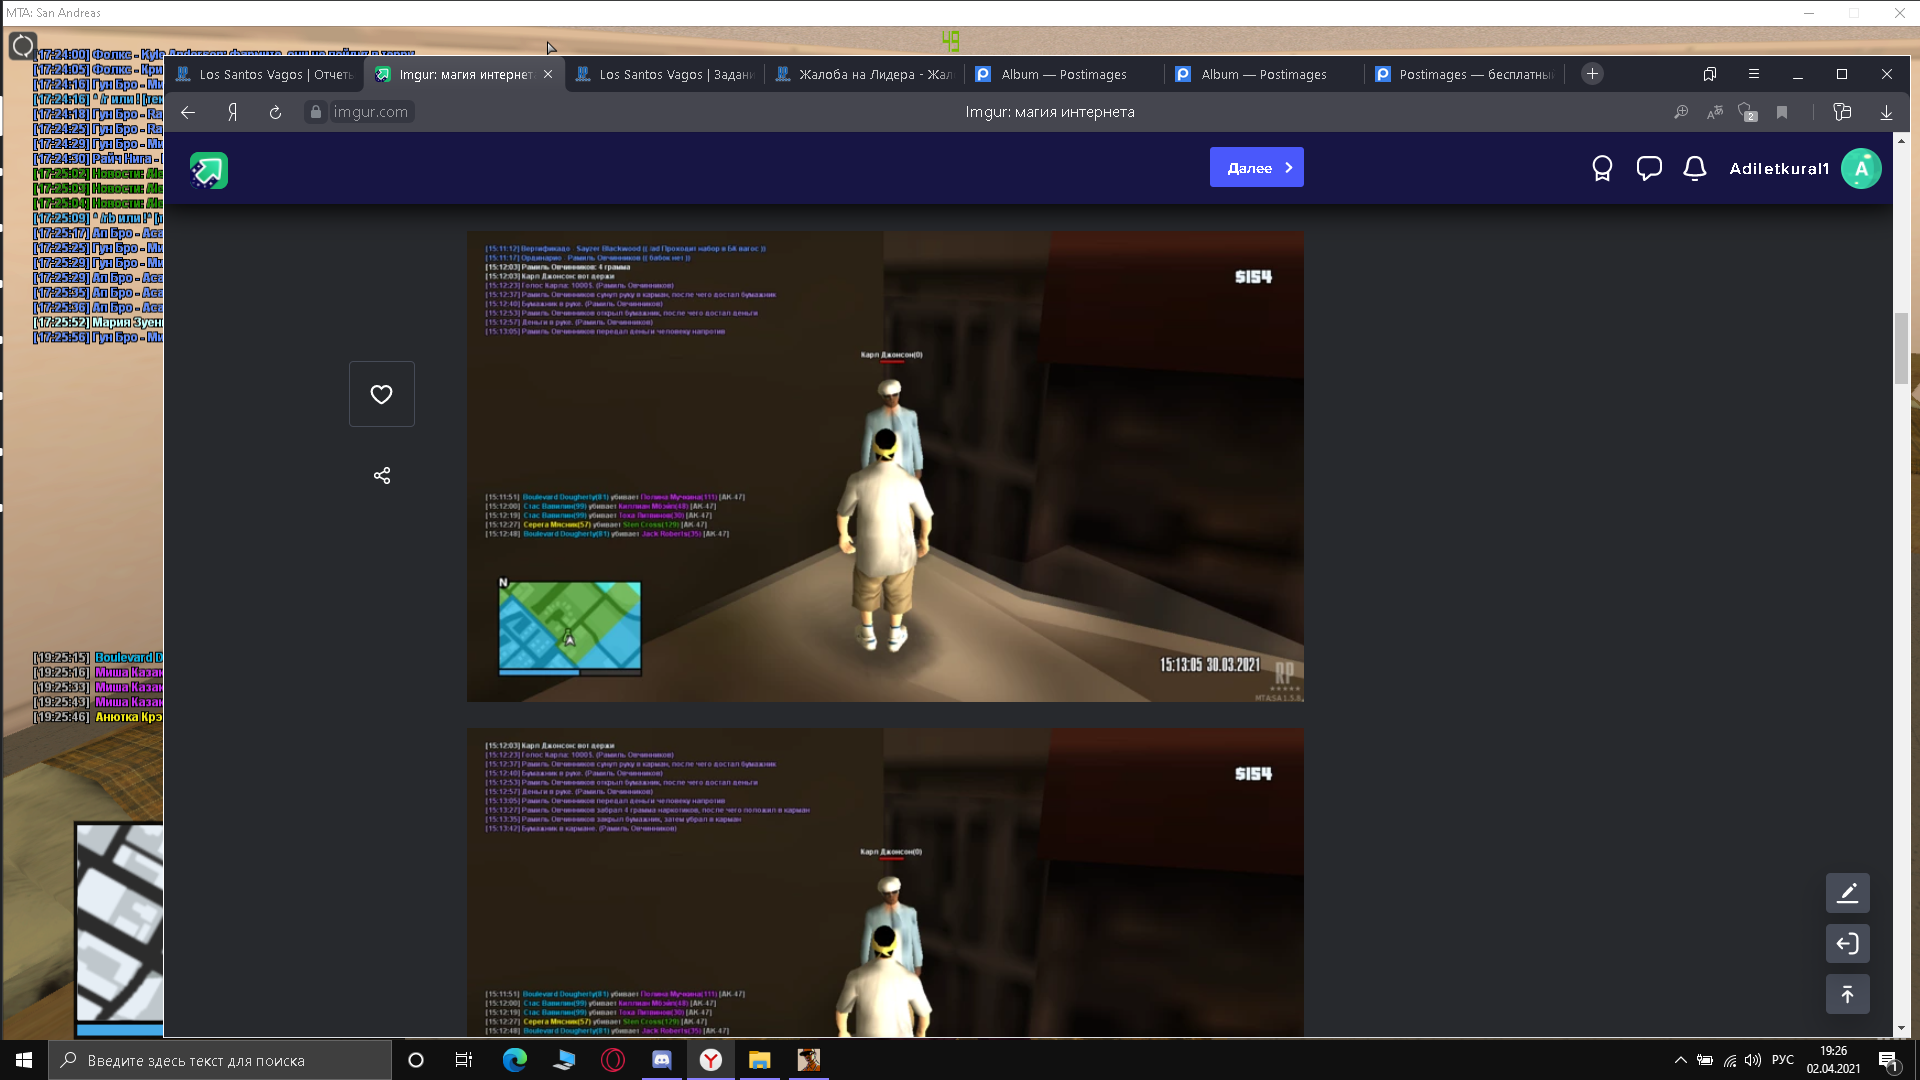Click the share icon below heart
This screenshot has width=1920, height=1080.
point(381,475)
